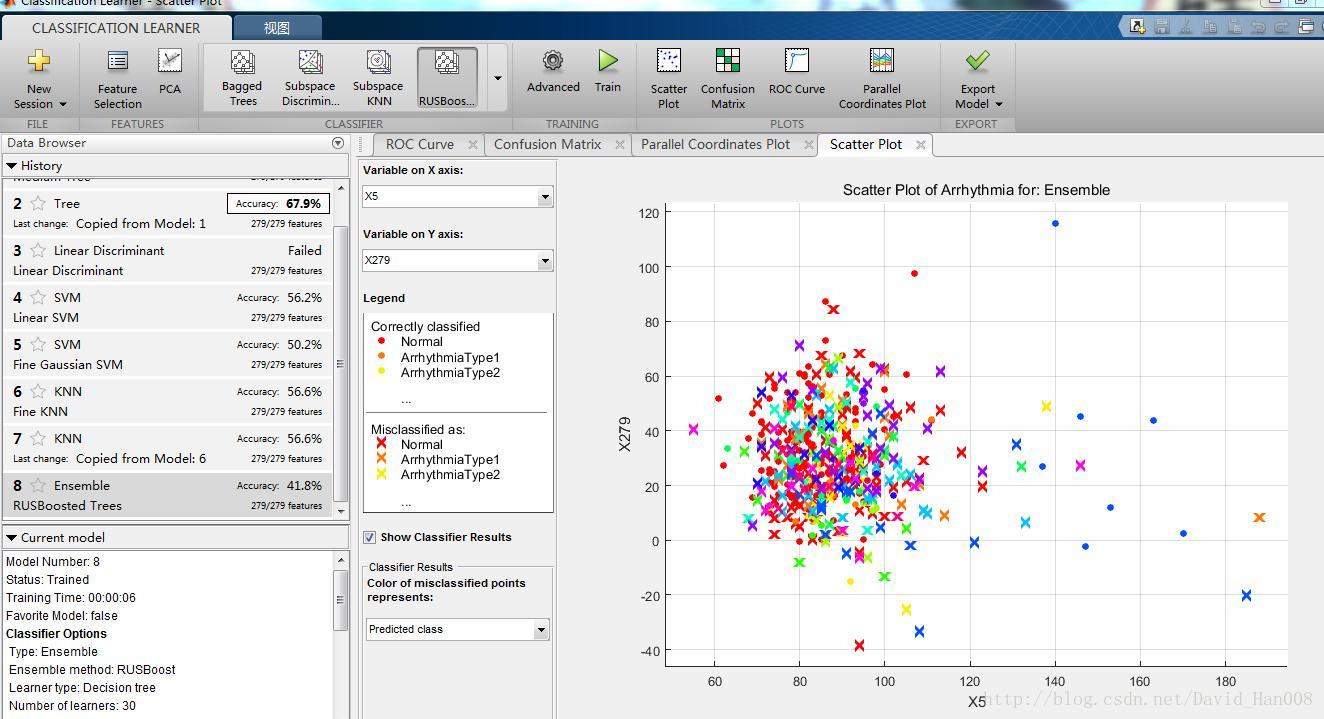Switch to the ROC Curve tab
Screen dimensions: 1324x719
[x=420, y=144]
